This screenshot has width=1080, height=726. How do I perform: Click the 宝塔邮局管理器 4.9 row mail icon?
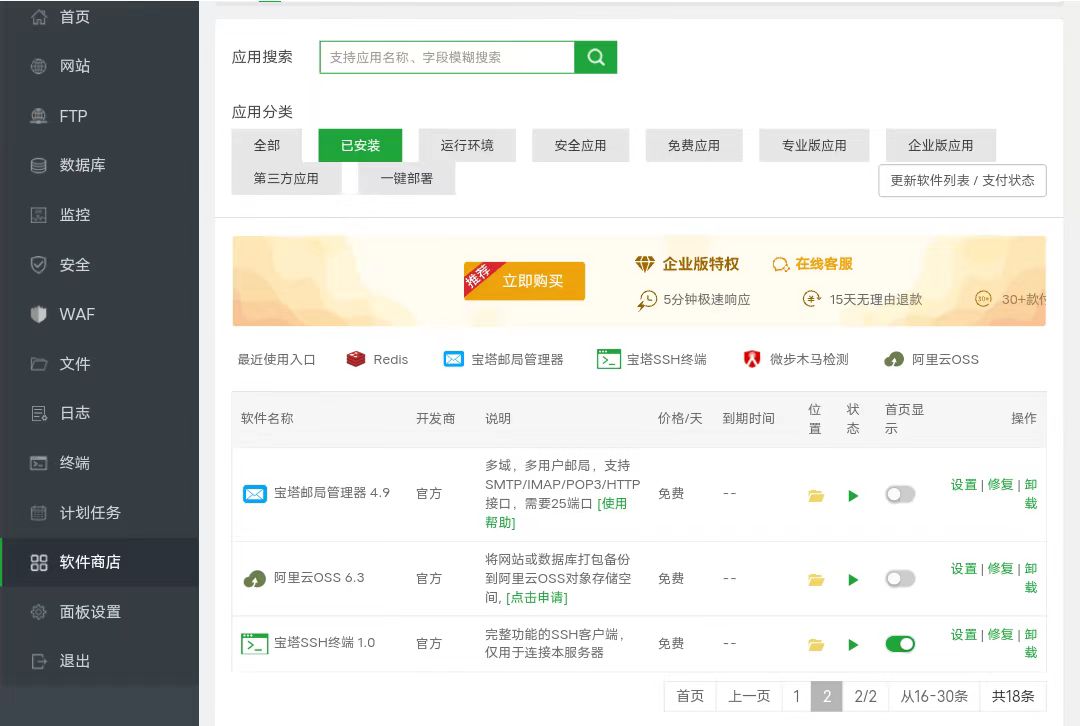point(255,494)
